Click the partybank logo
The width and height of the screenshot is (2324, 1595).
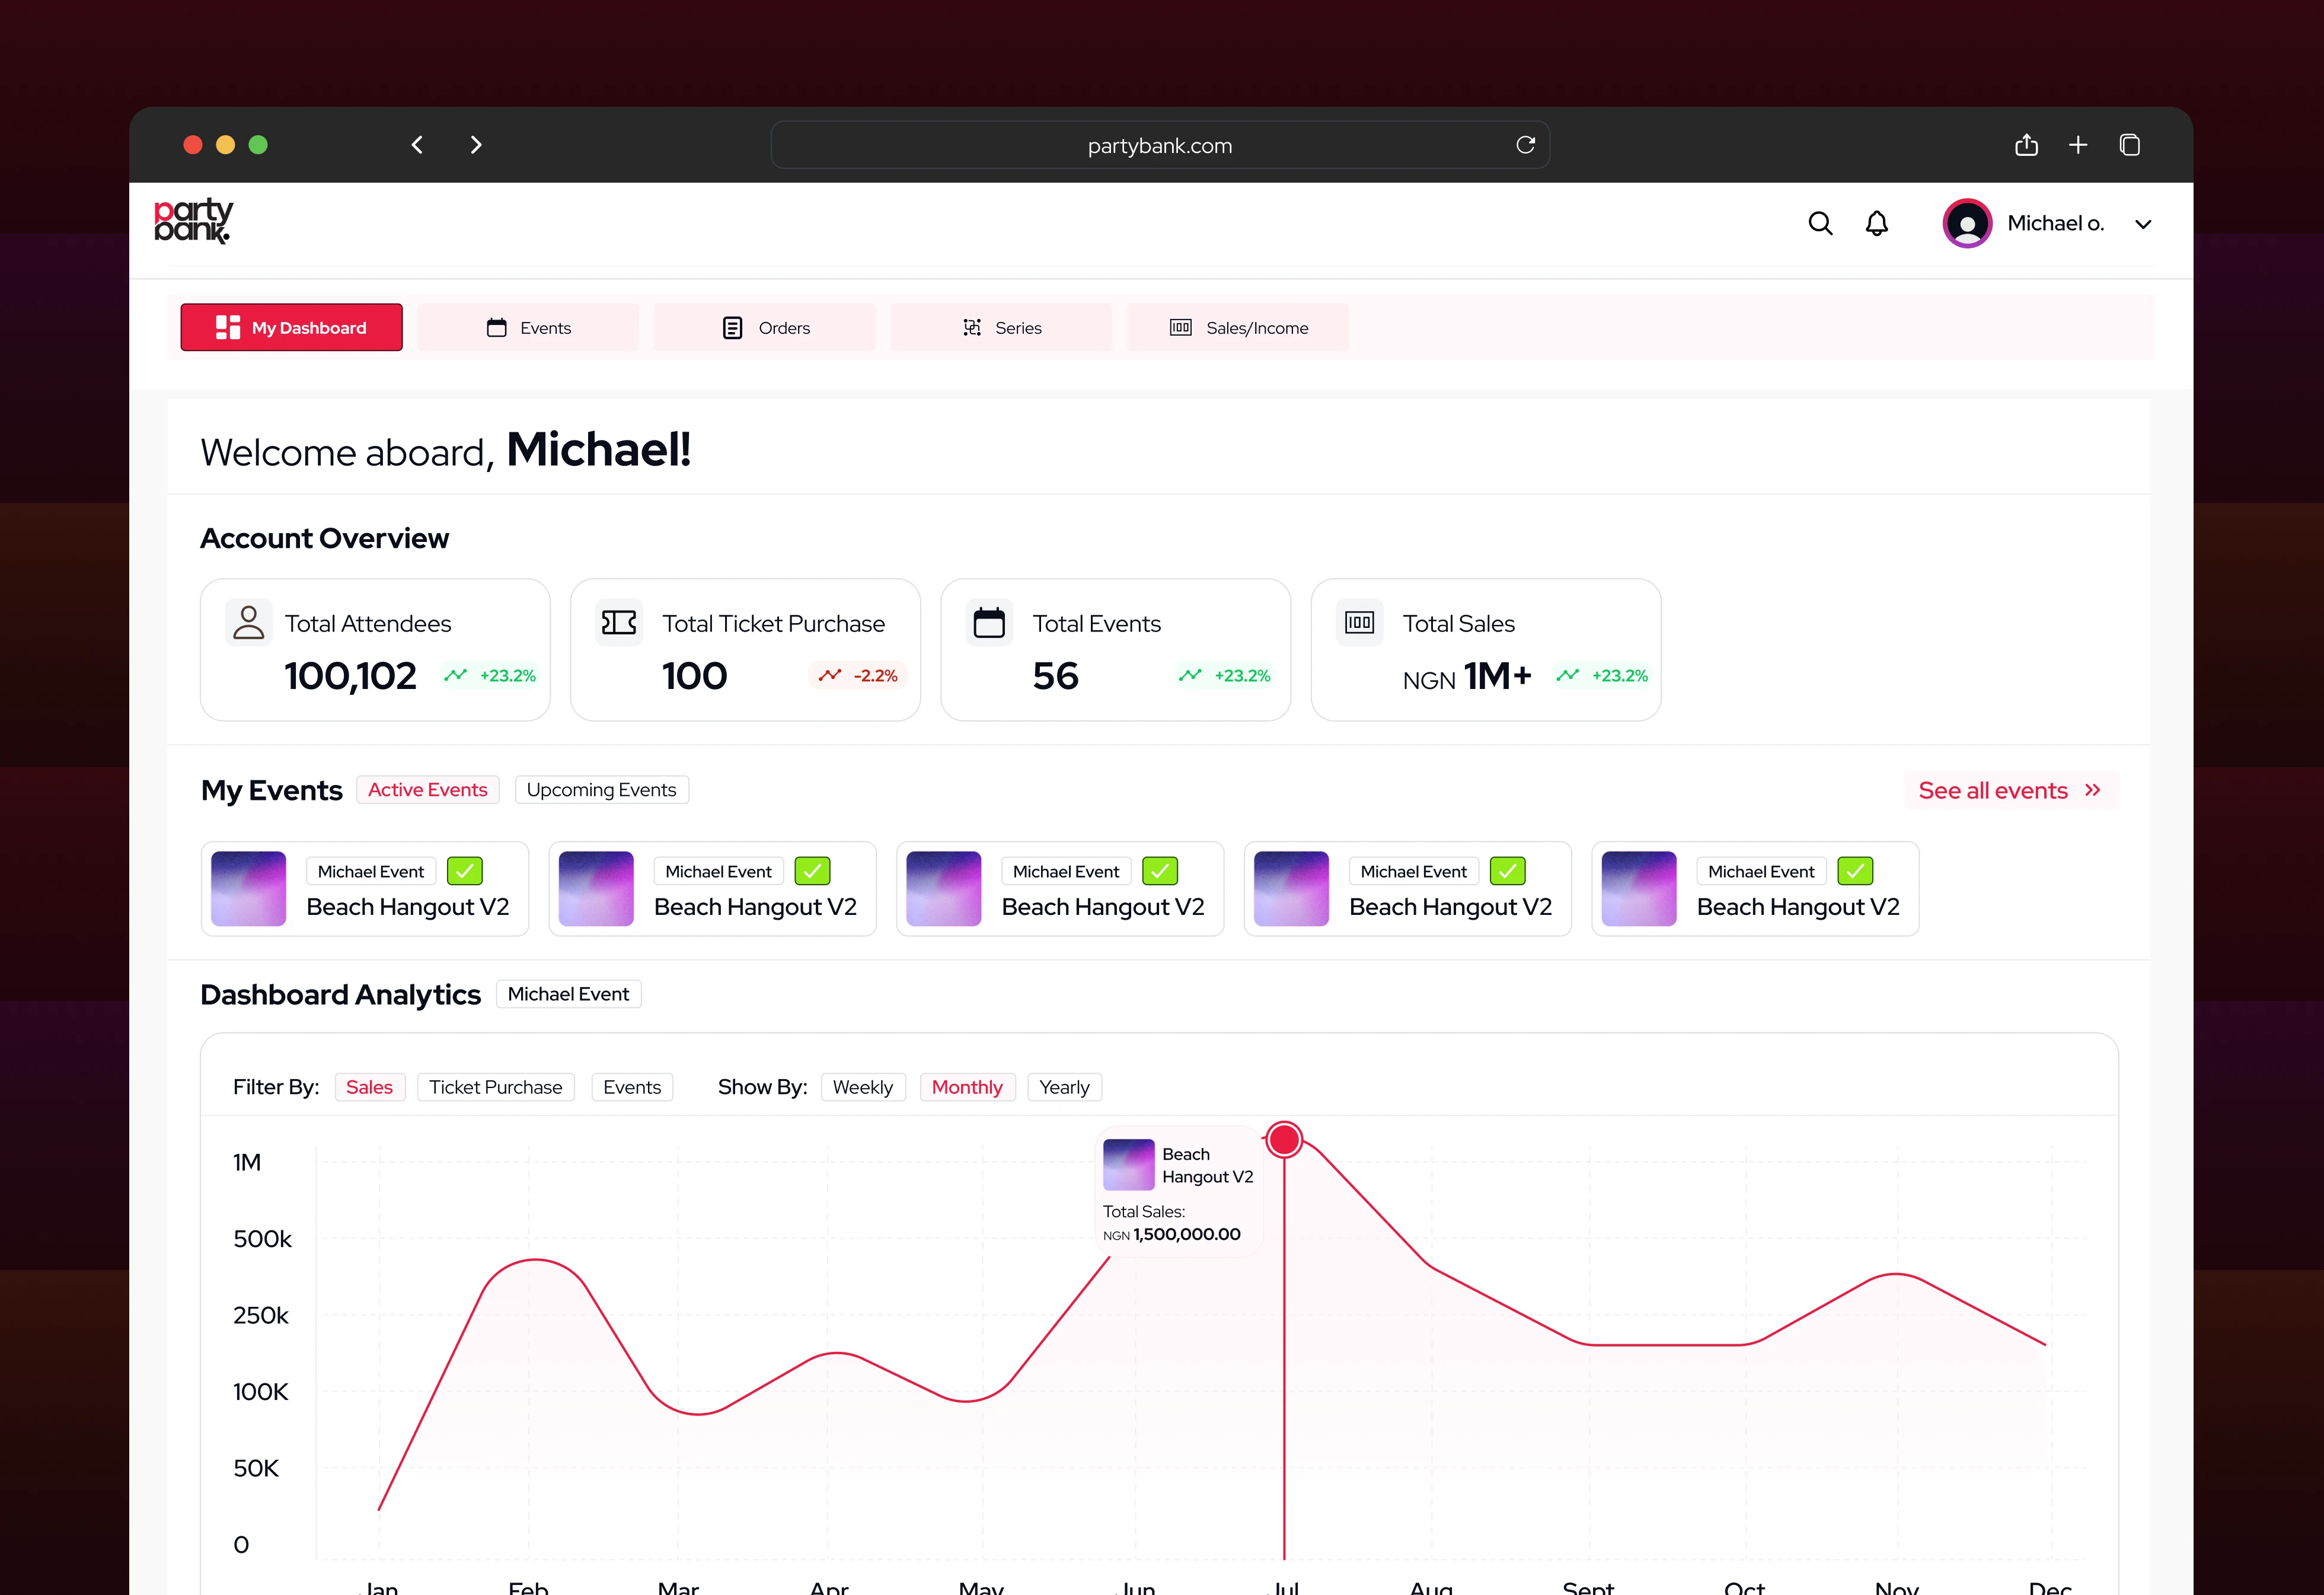coord(193,221)
